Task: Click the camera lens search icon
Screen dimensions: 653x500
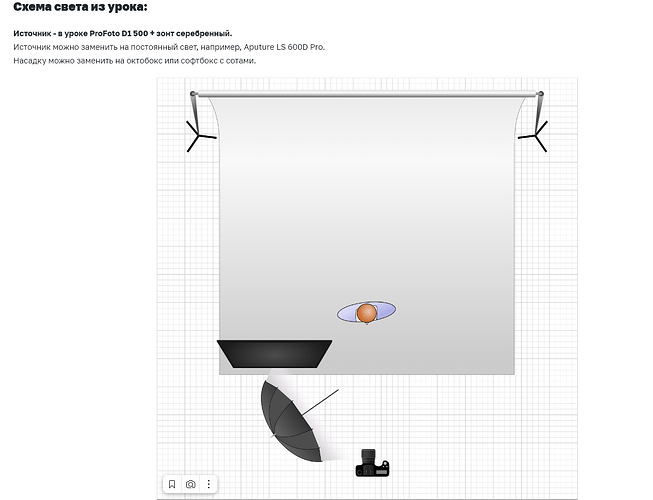Action: coord(190,484)
